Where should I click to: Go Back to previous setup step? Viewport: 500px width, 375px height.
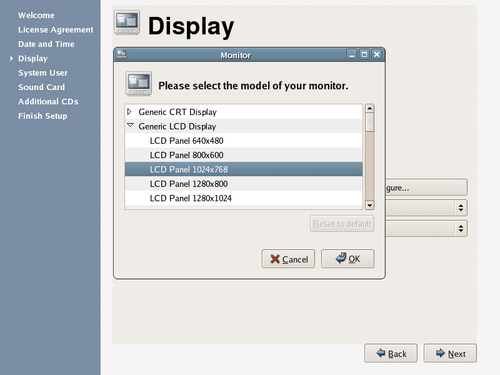click(x=391, y=353)
